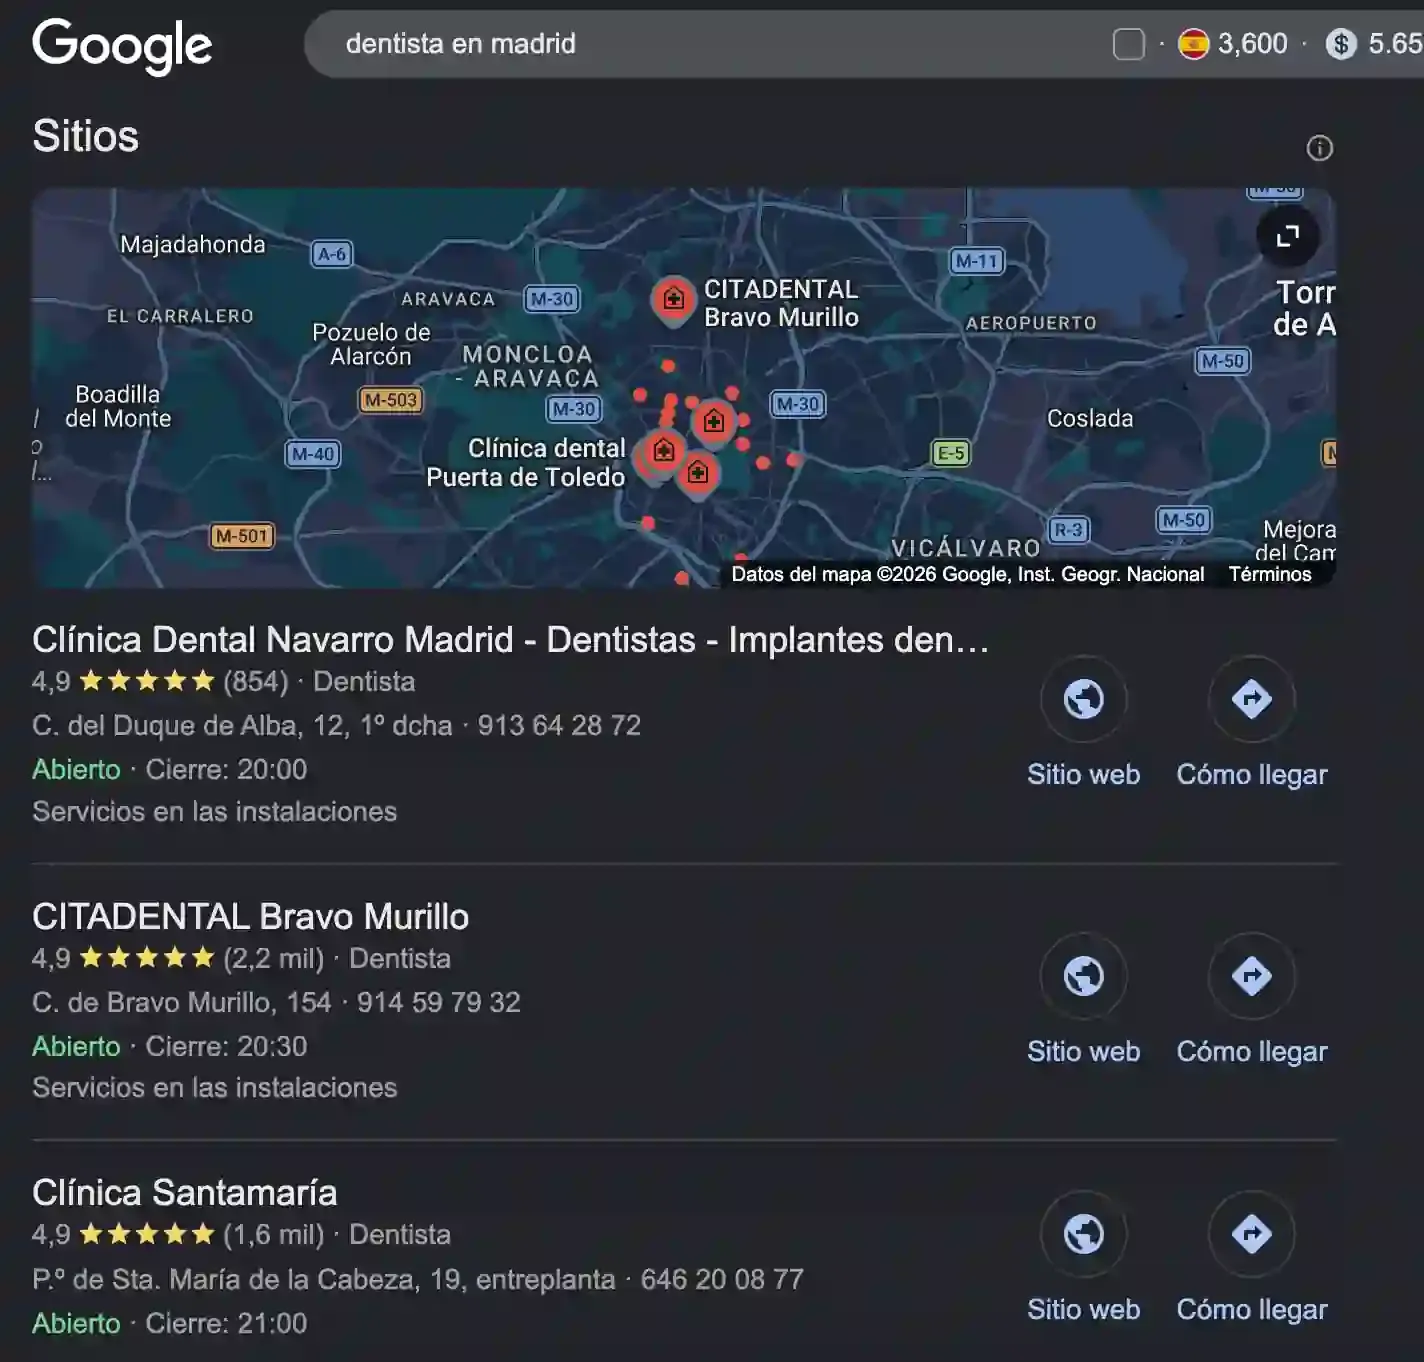1424x1362 pixels.
Task: Click the Cómo llegar directions icon for Clínica Santamaría
Action: pos(1251,1234)
